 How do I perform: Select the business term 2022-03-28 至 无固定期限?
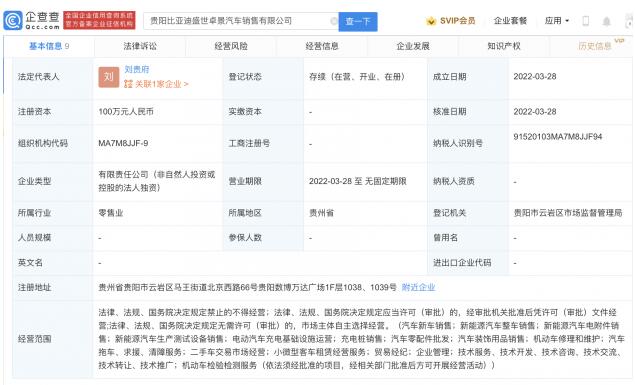coord(358,181)
